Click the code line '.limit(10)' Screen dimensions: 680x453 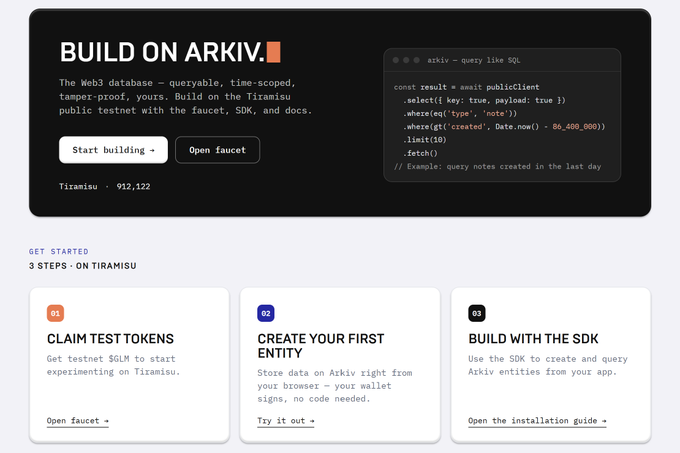pos(424,140)
